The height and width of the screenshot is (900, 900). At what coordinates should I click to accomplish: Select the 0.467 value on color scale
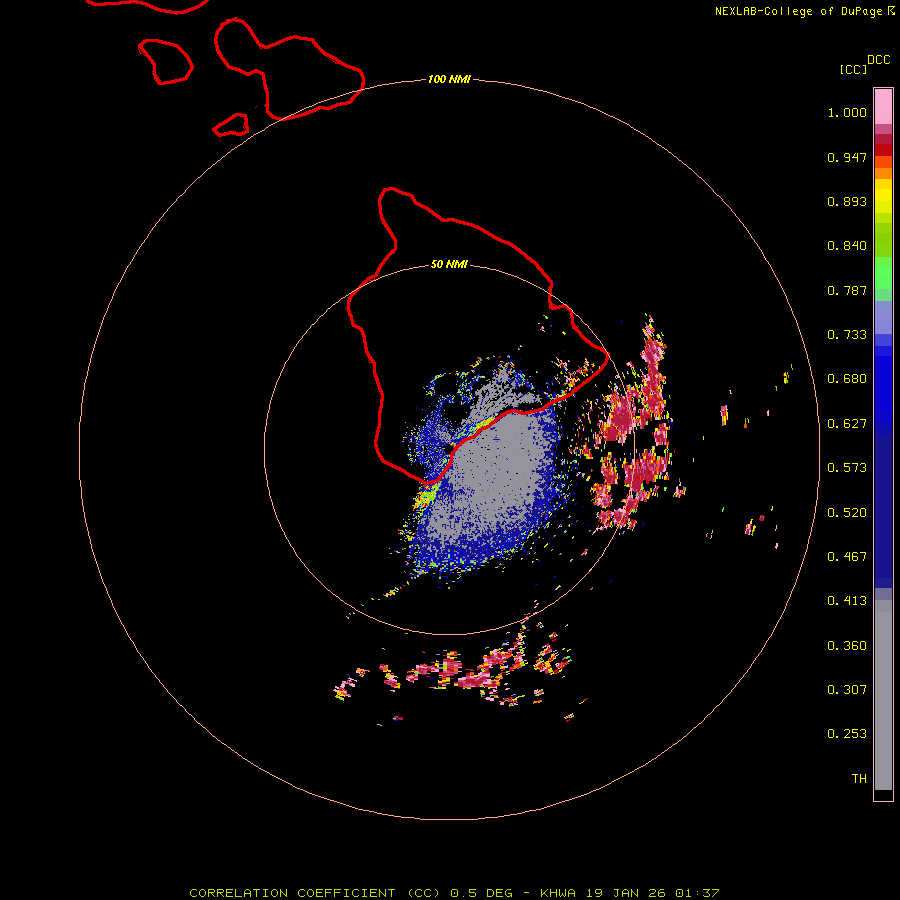(x=847, y=557)
